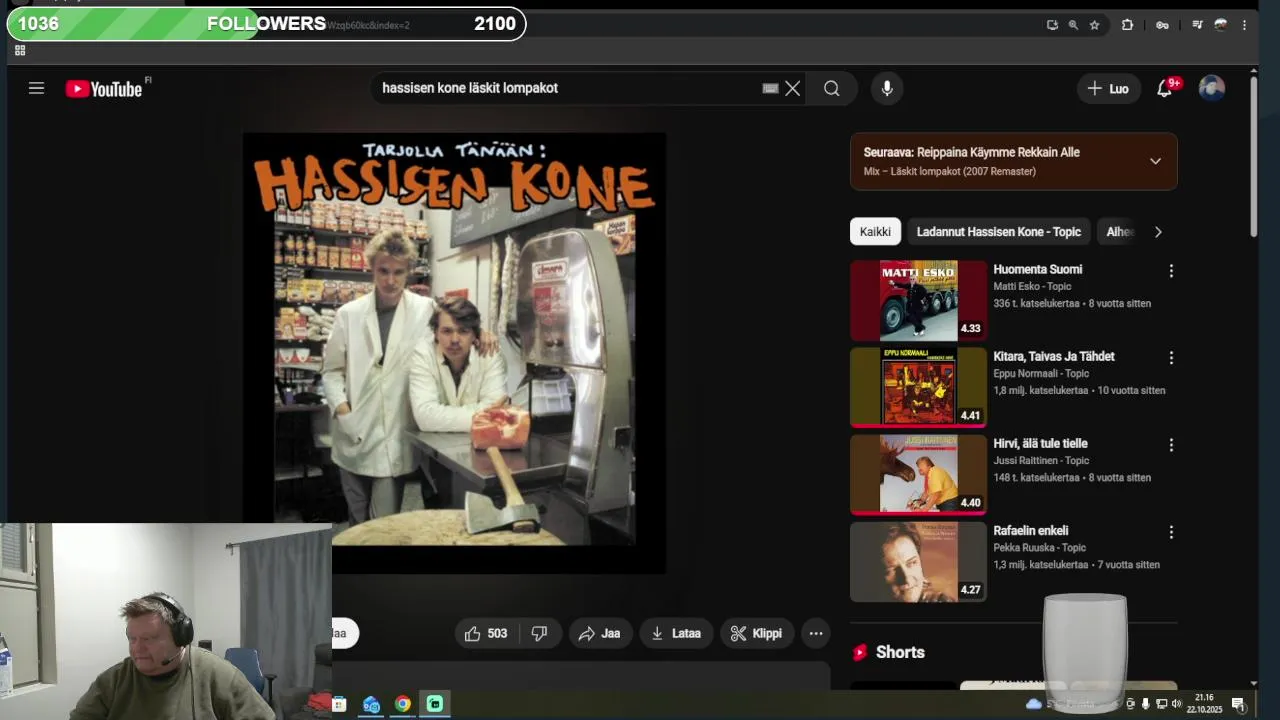The image size is (1280, 720).
Task: Click the browser install app icon
Action: [x=1052, y=25]
